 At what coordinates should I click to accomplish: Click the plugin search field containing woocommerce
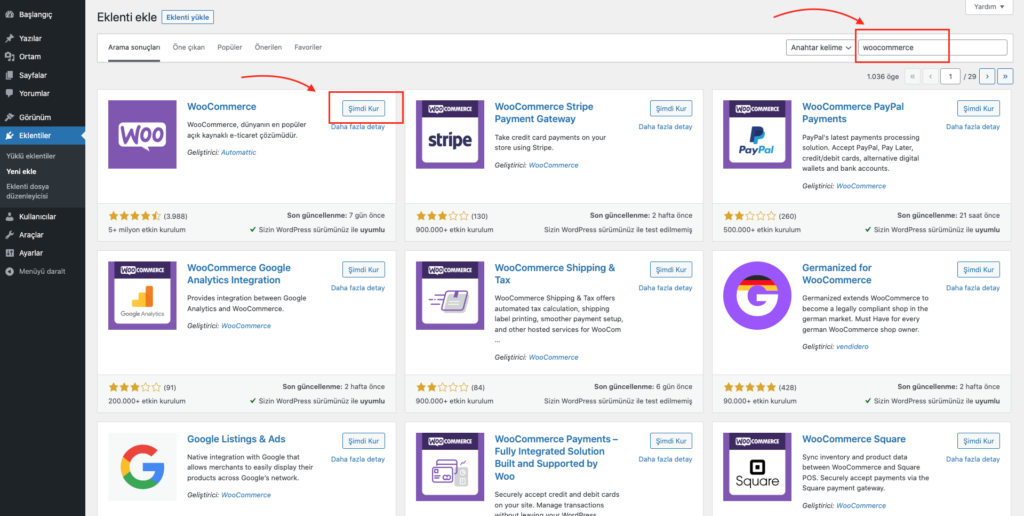tap(933, 48)
